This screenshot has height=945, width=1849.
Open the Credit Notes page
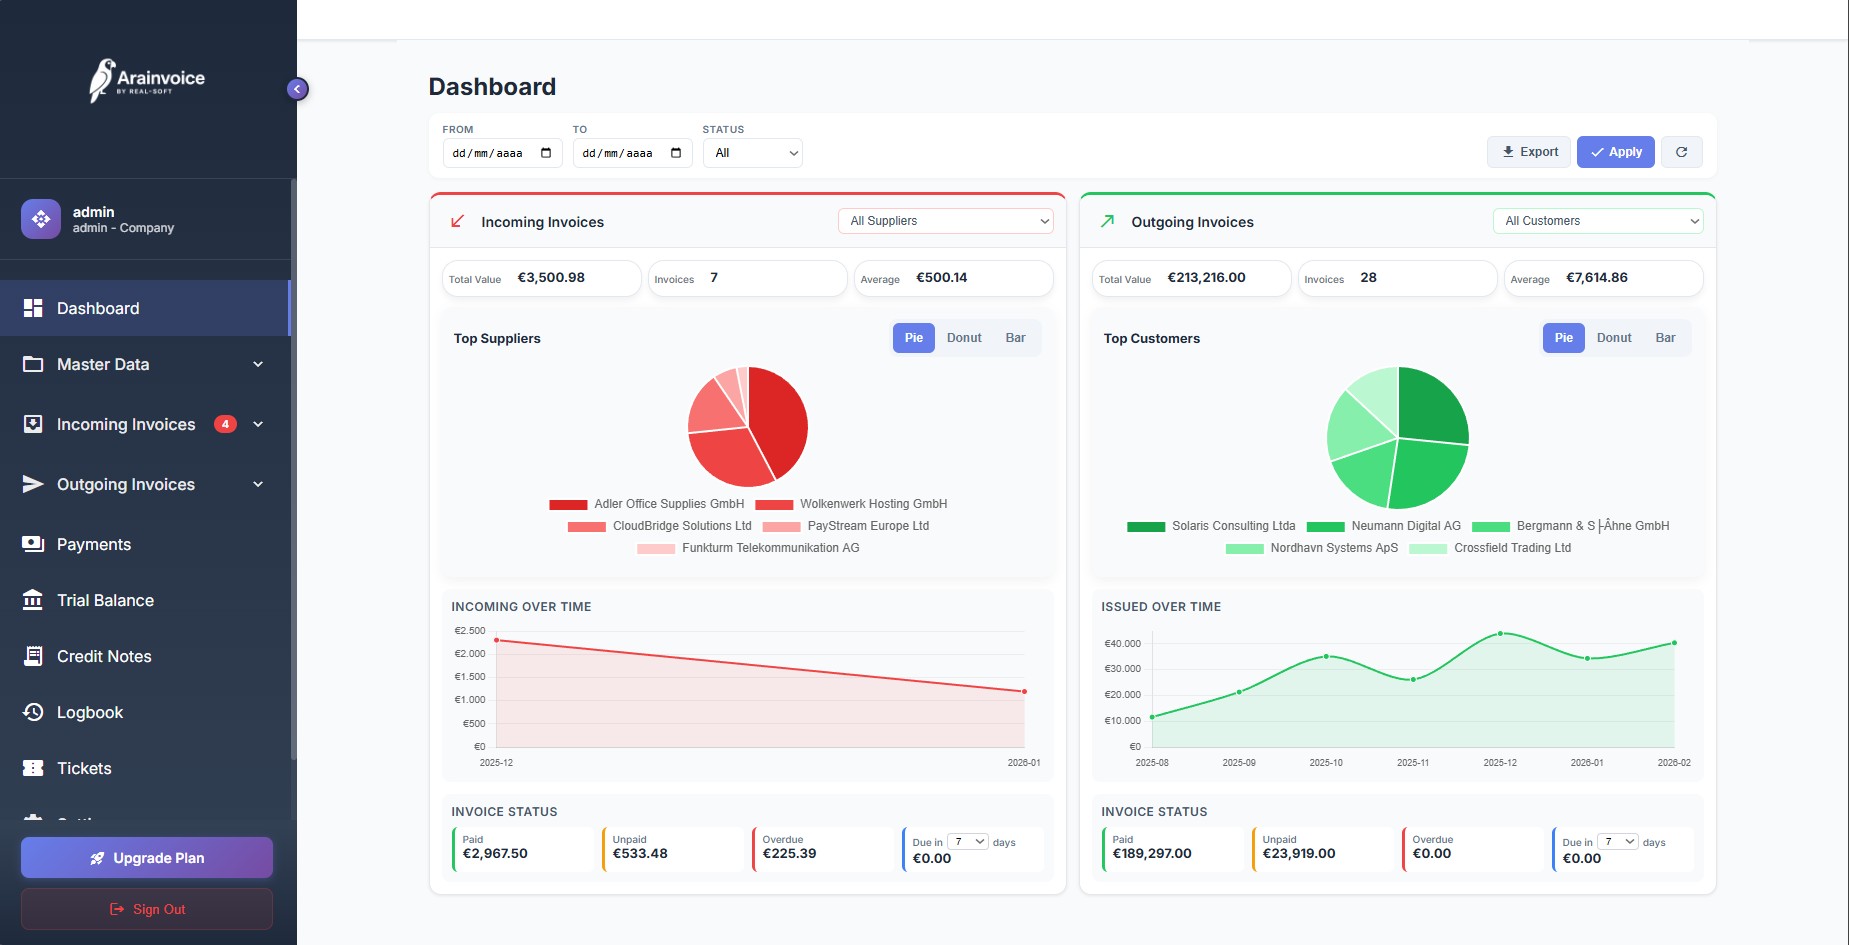click(x=104, y=656)
